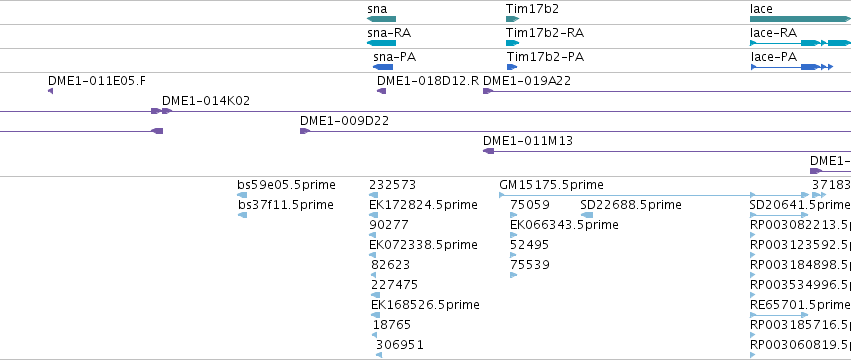This screenshot has height=360, width=851.
Task: Select the DME1-019A22 feature label
Action: pyautogui.click(x=527, y=81)
